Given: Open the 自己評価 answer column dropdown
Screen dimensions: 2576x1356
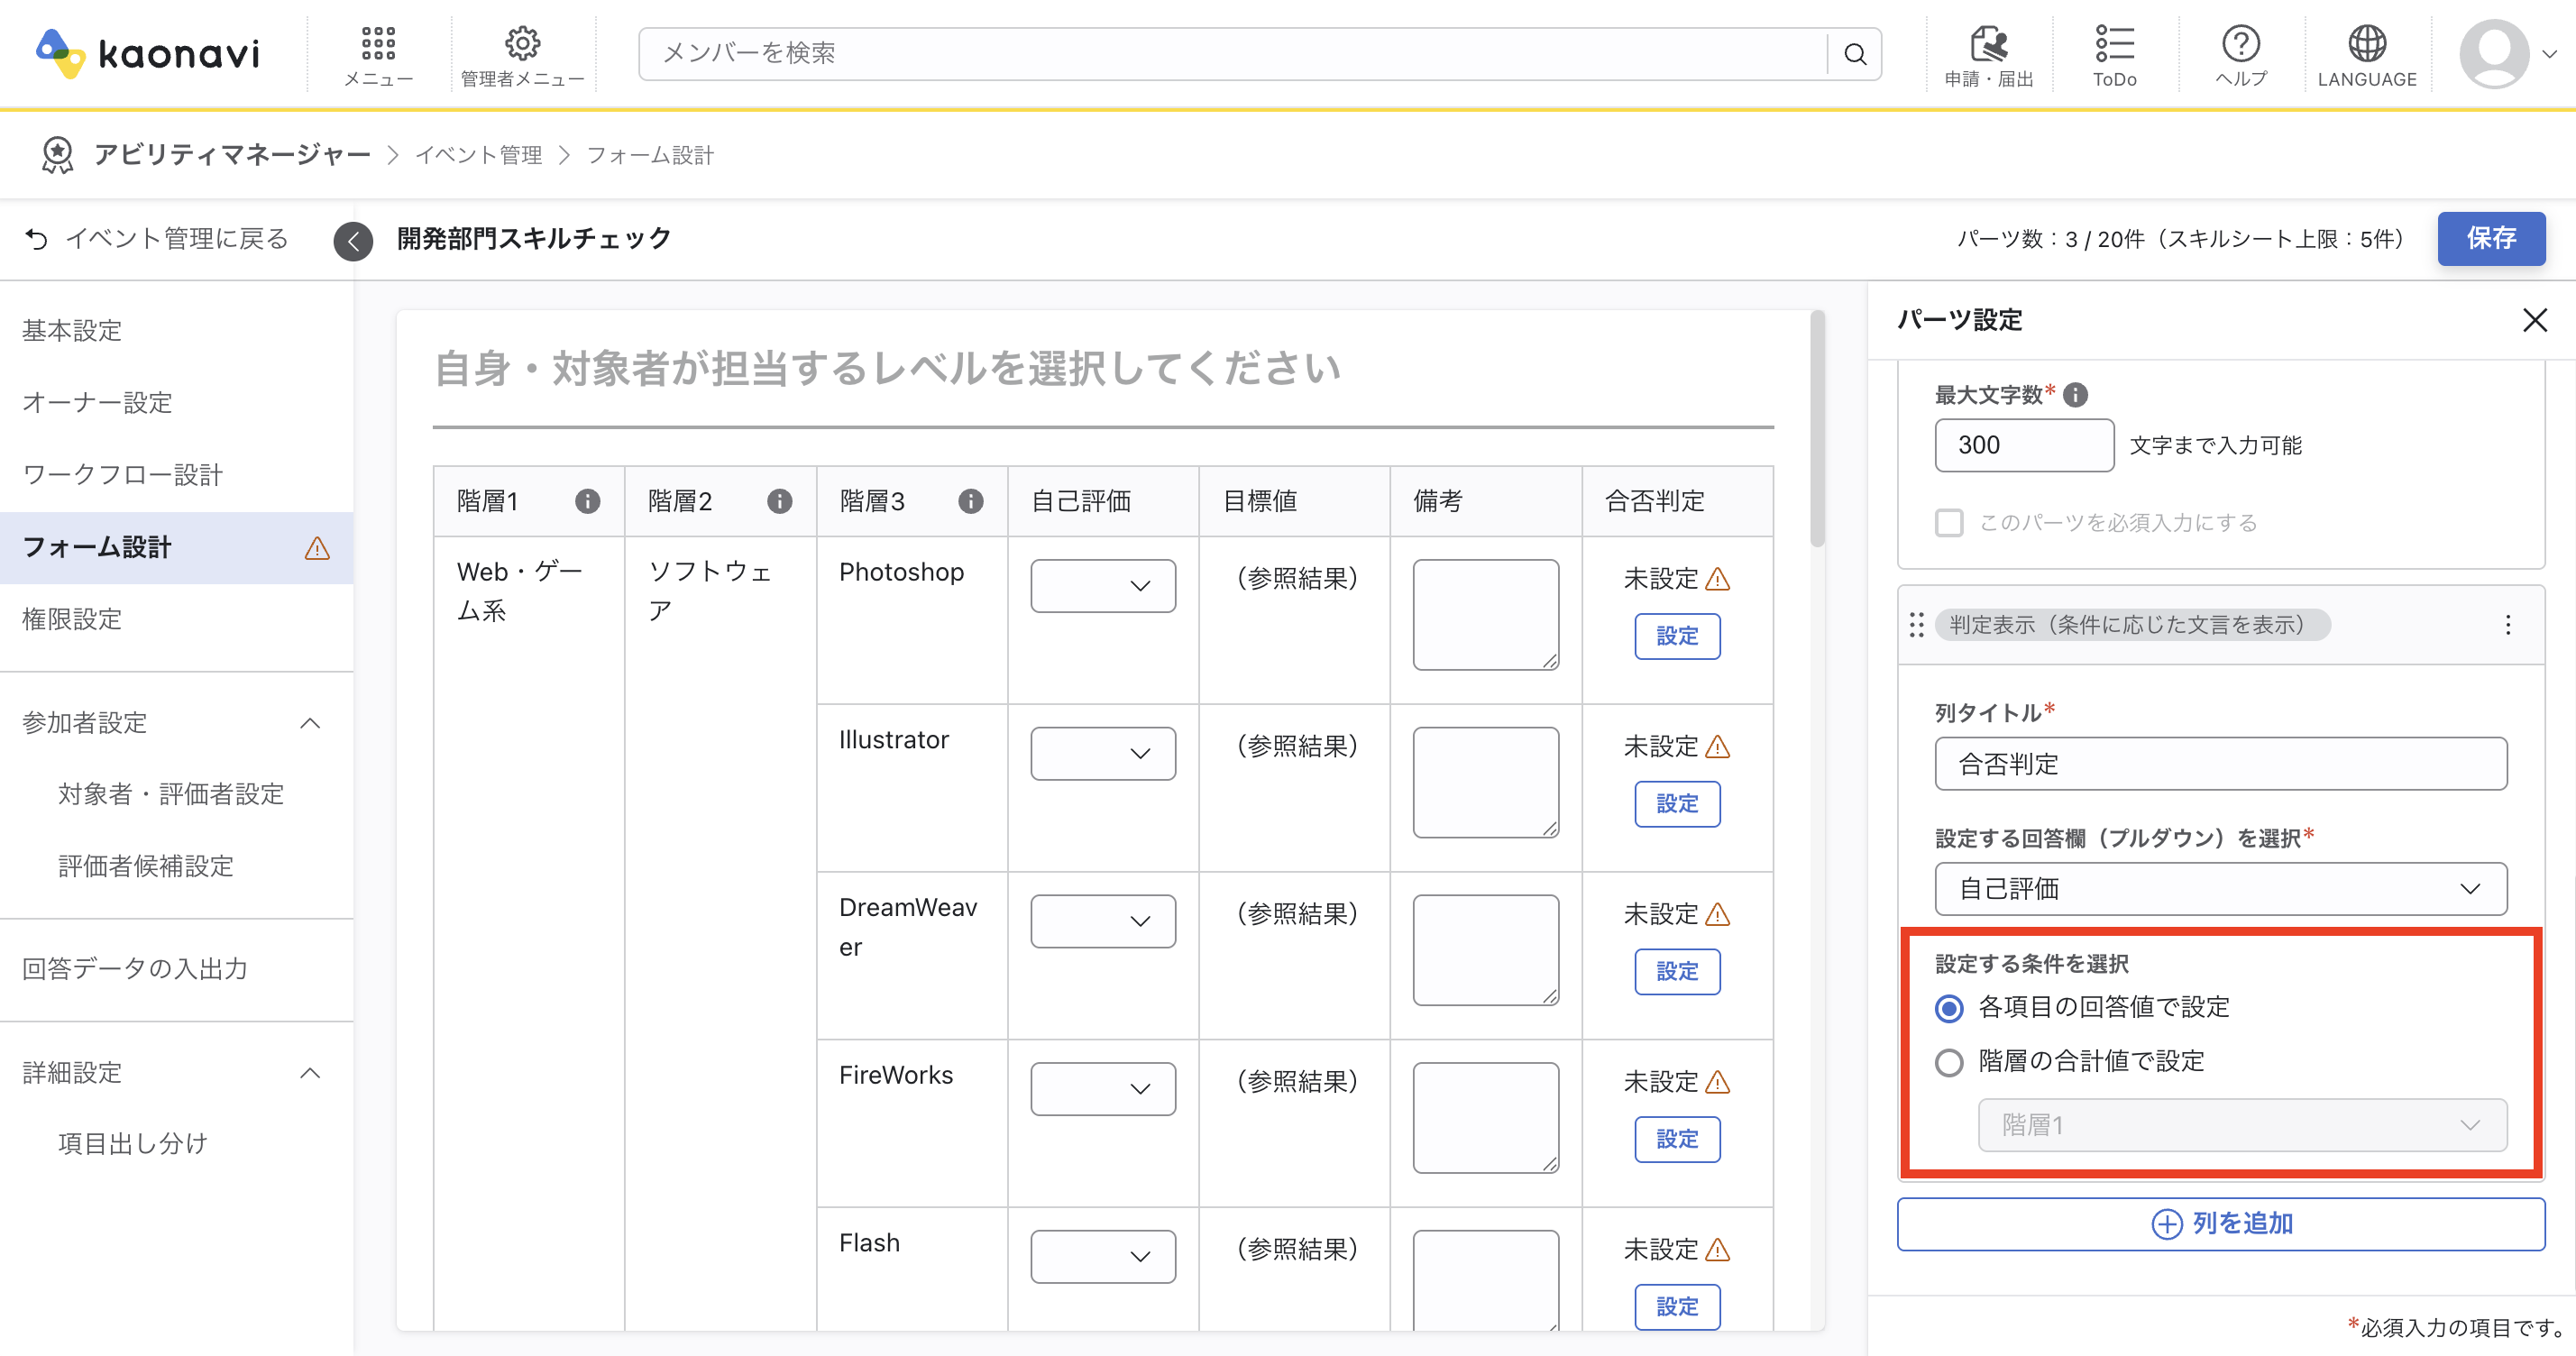Looking at the screenshot, I should point(2221,888).
